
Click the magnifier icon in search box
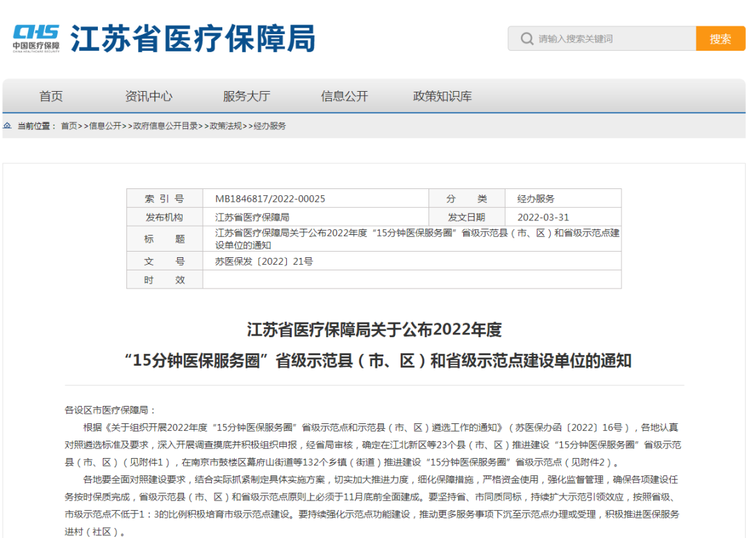(527, 39)
